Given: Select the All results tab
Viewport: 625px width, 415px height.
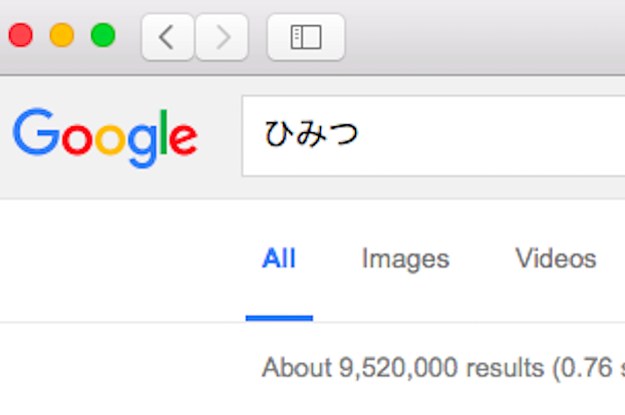Looking at the screenshot, I should (x=279, y=258).
